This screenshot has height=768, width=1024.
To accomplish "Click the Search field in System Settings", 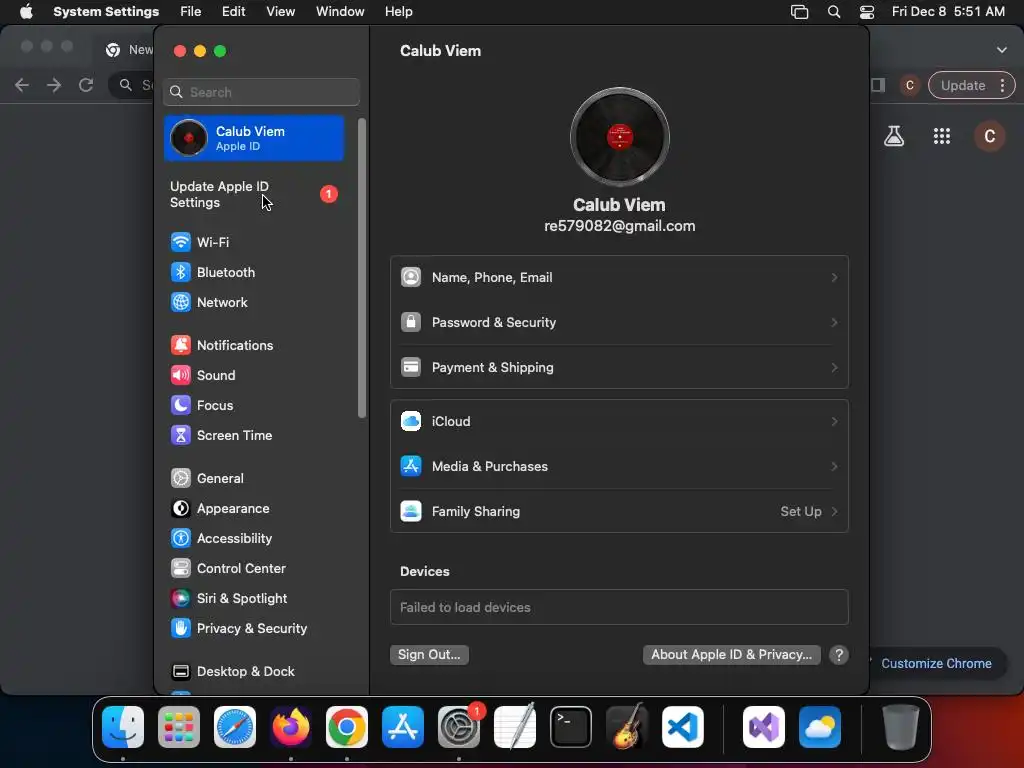I will [261, 92].
